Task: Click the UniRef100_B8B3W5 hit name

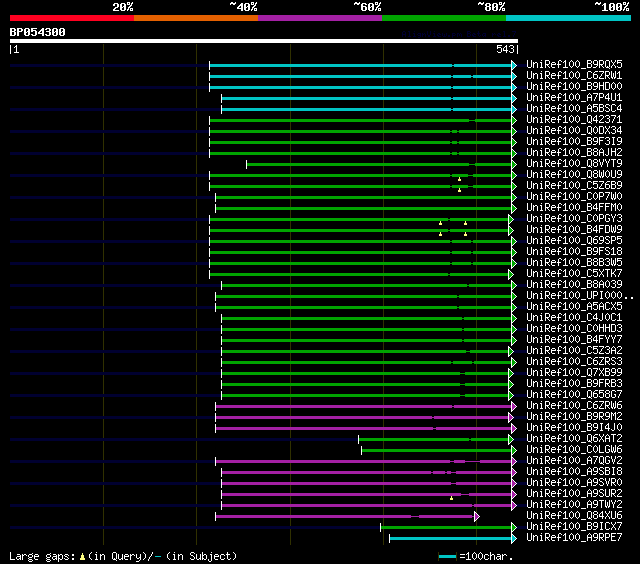Action: pyautogui.click(x=574, y=263)
